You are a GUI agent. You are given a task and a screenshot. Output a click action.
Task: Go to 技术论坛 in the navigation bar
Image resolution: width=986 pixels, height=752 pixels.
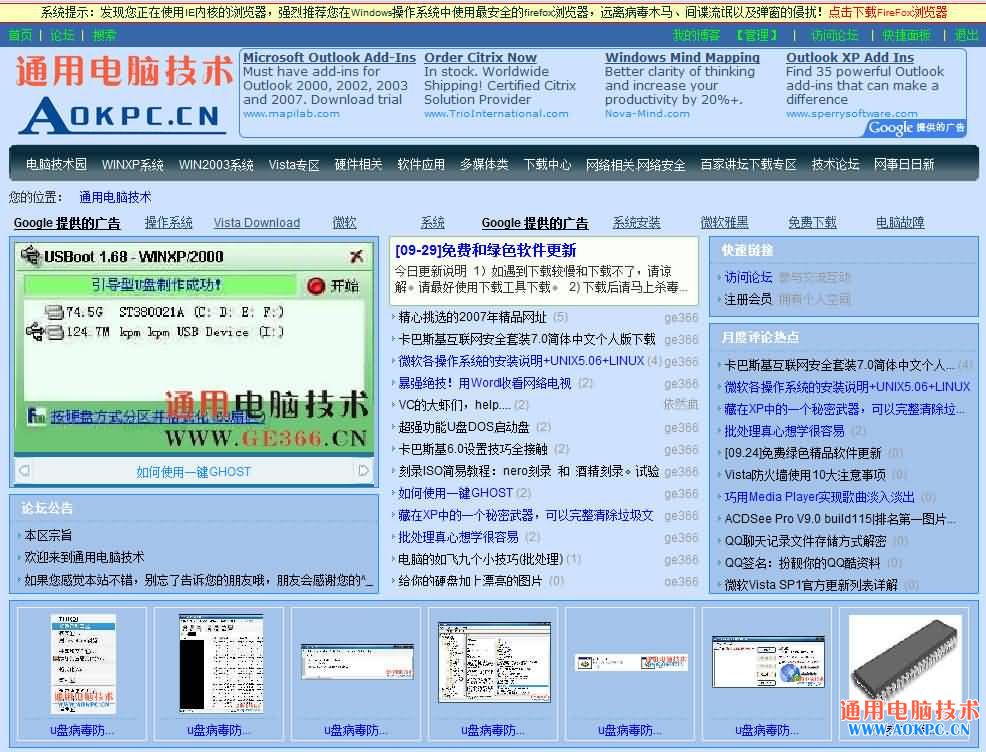click(x=835, y=165)
